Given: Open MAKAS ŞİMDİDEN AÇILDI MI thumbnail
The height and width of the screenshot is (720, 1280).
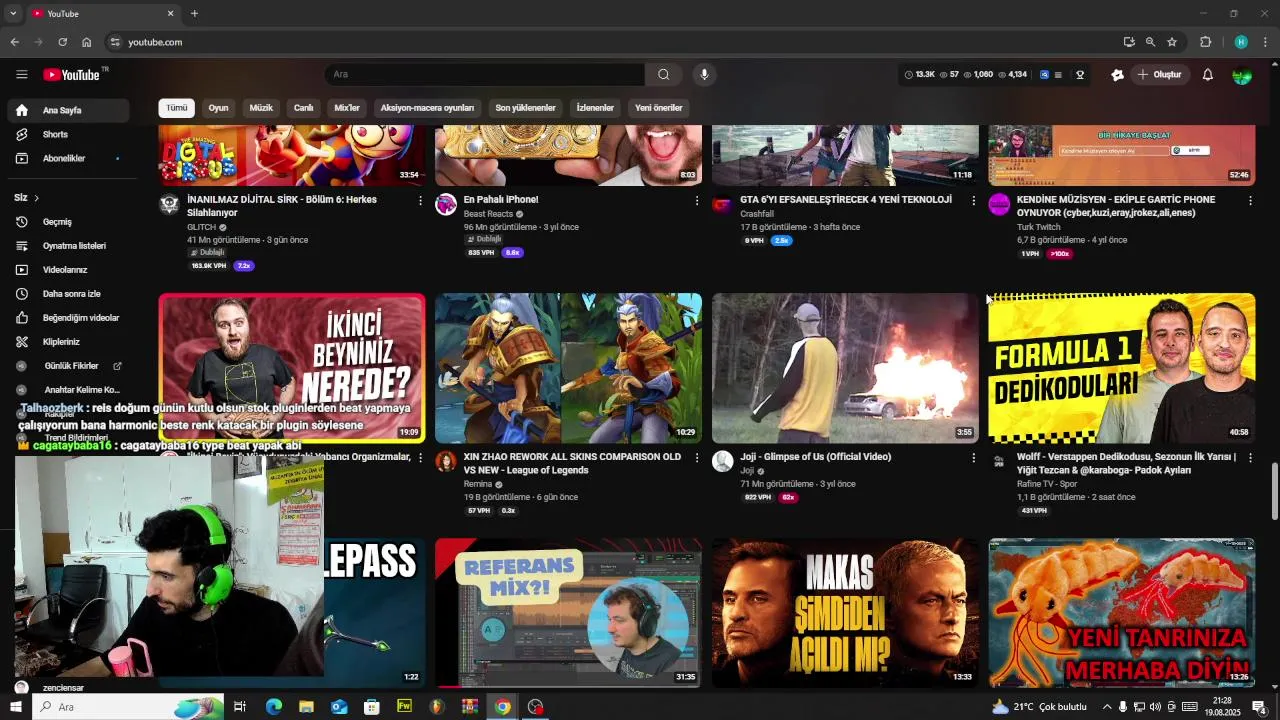Looking at the screenshot, I should [845, 613].
